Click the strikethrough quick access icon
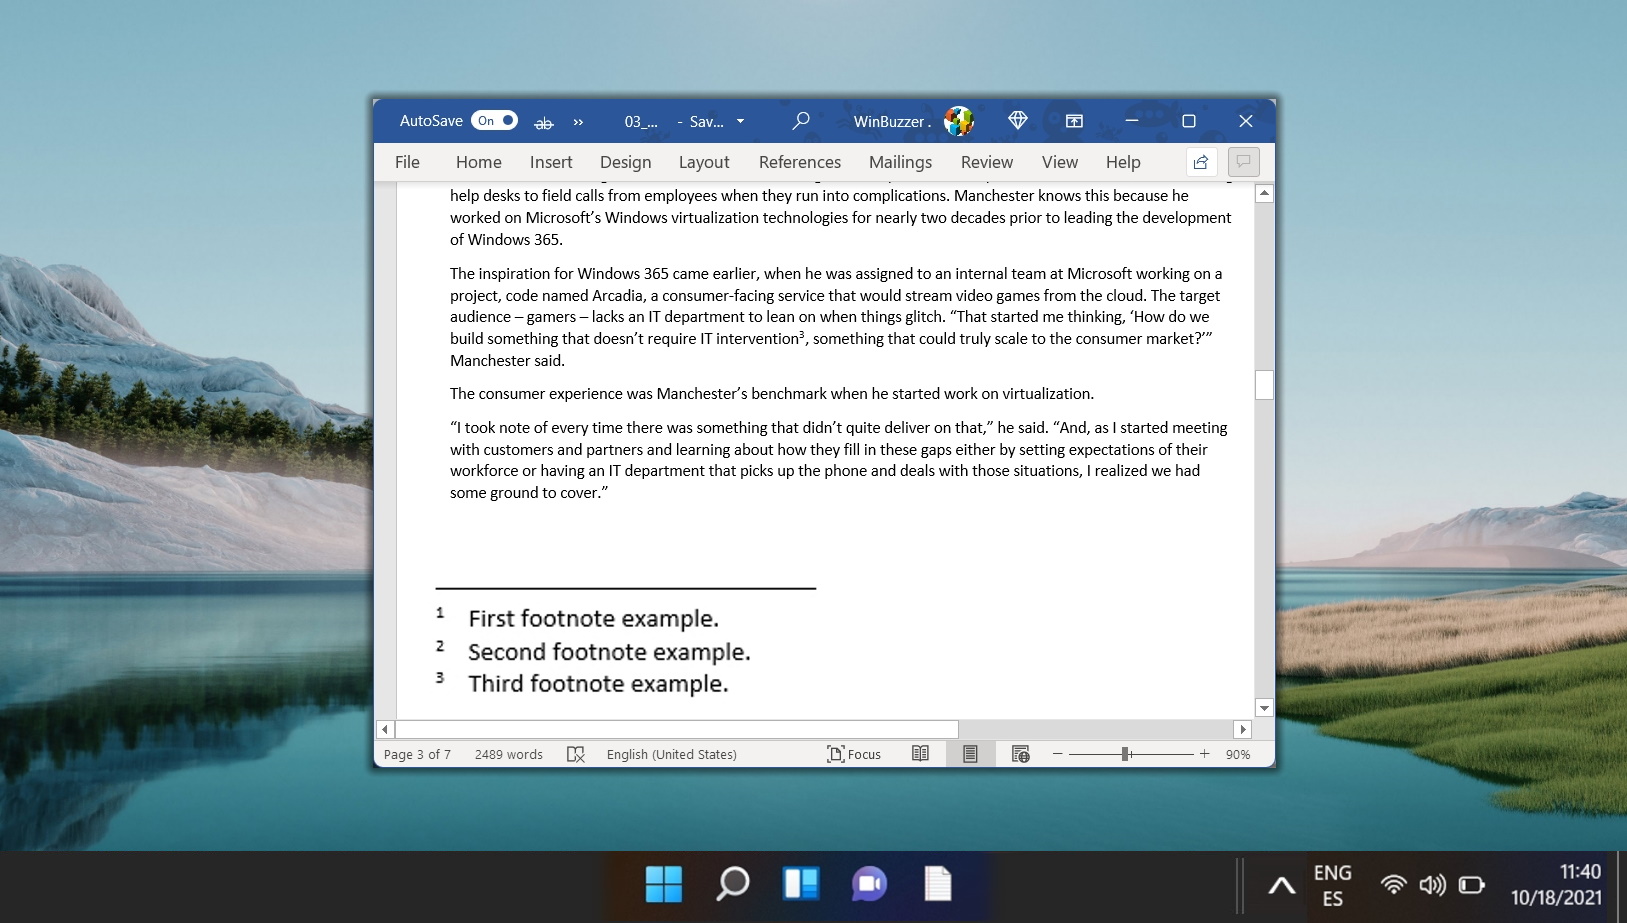 click(x=543, y=122)
